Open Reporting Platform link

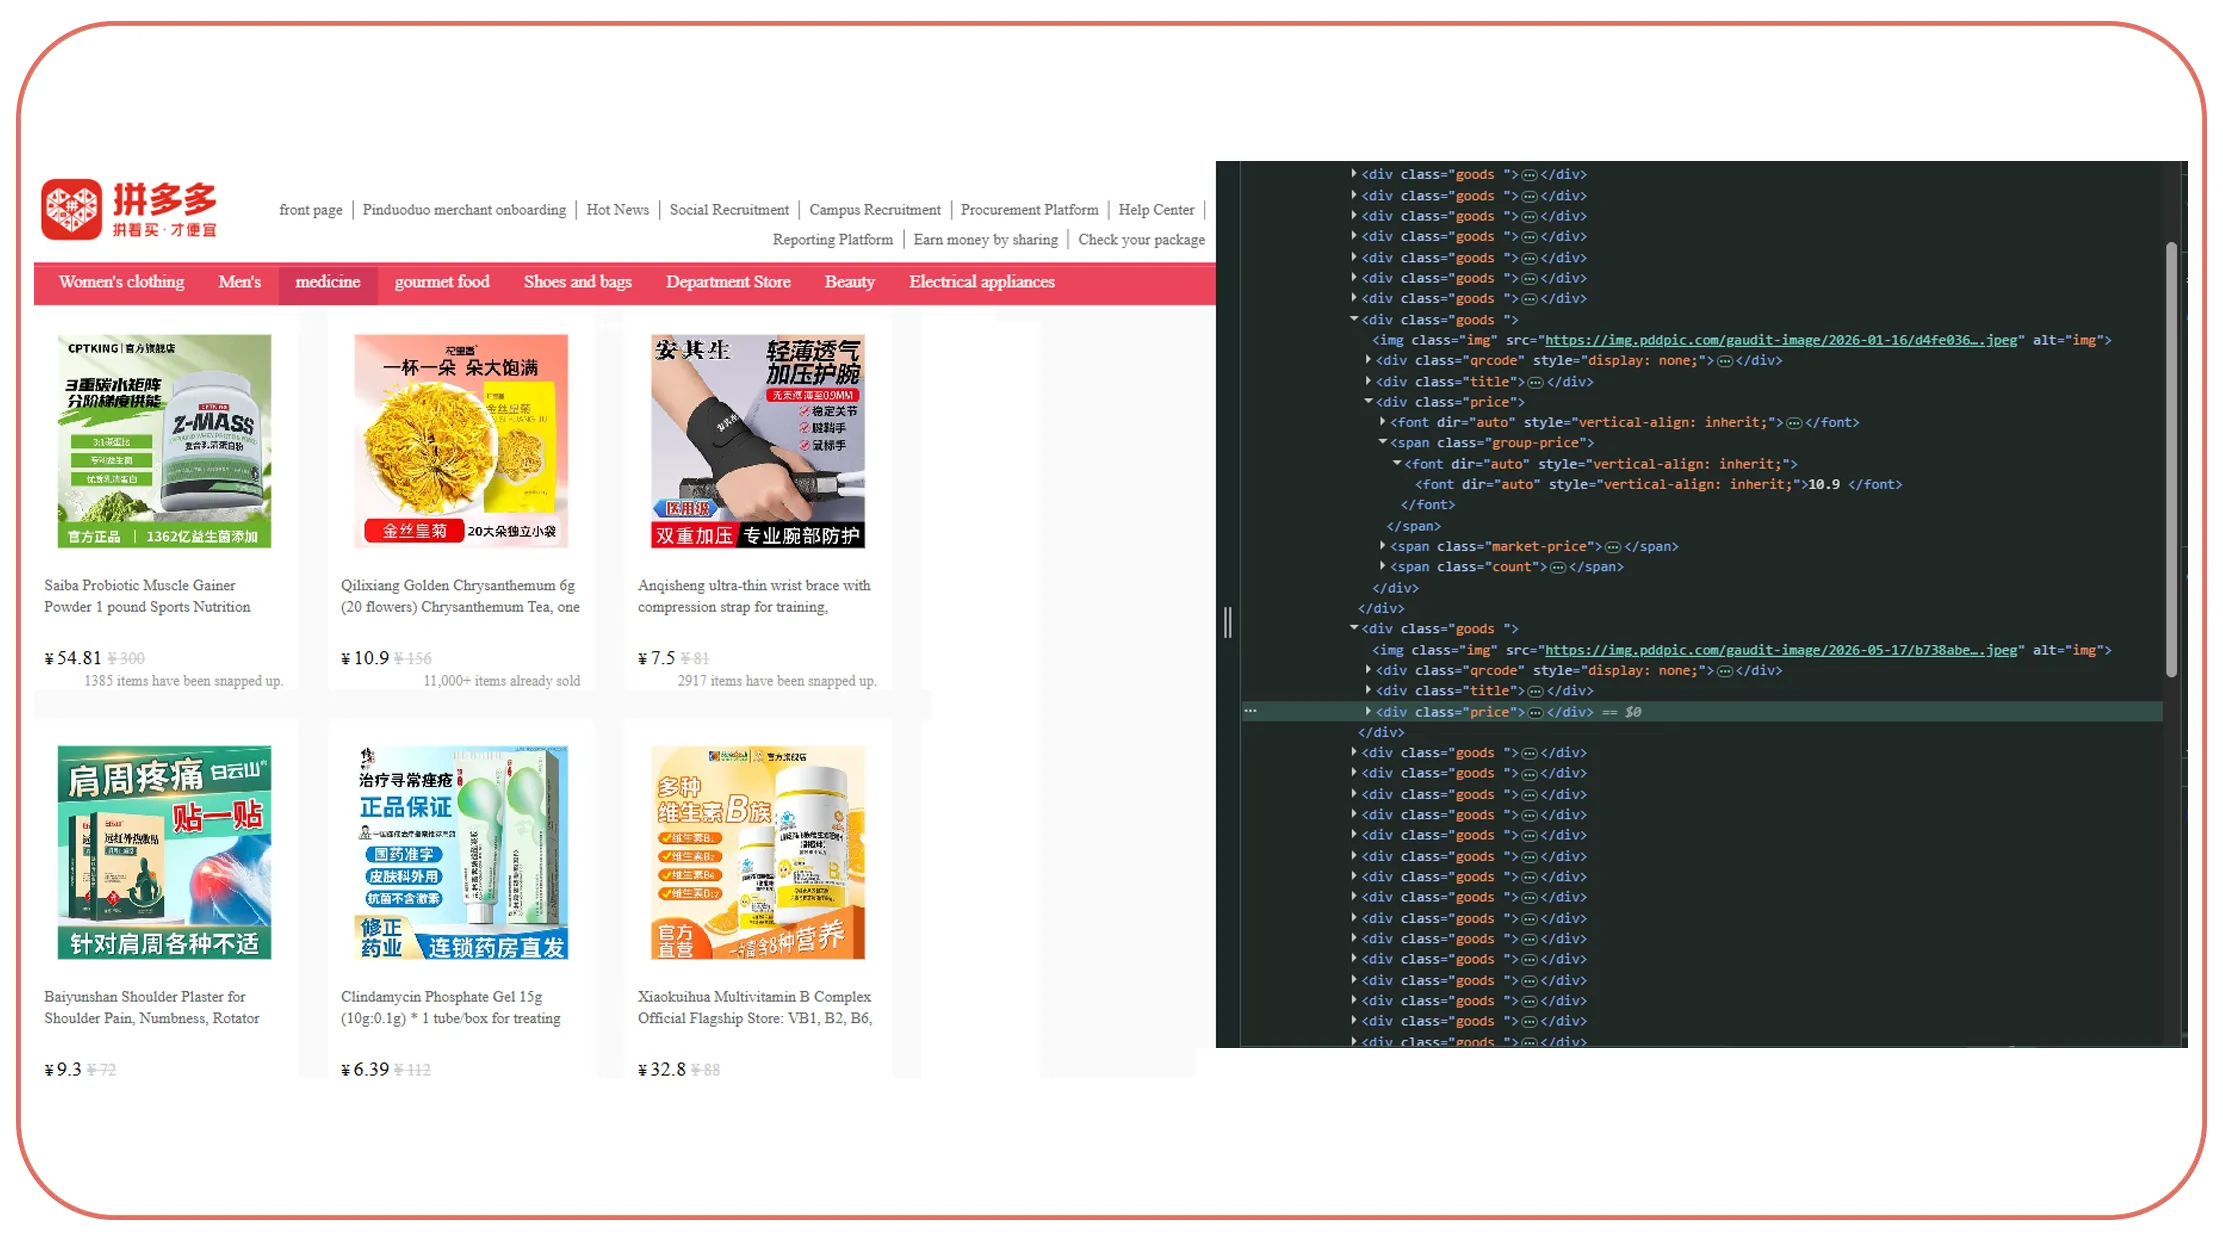[833, 240]
